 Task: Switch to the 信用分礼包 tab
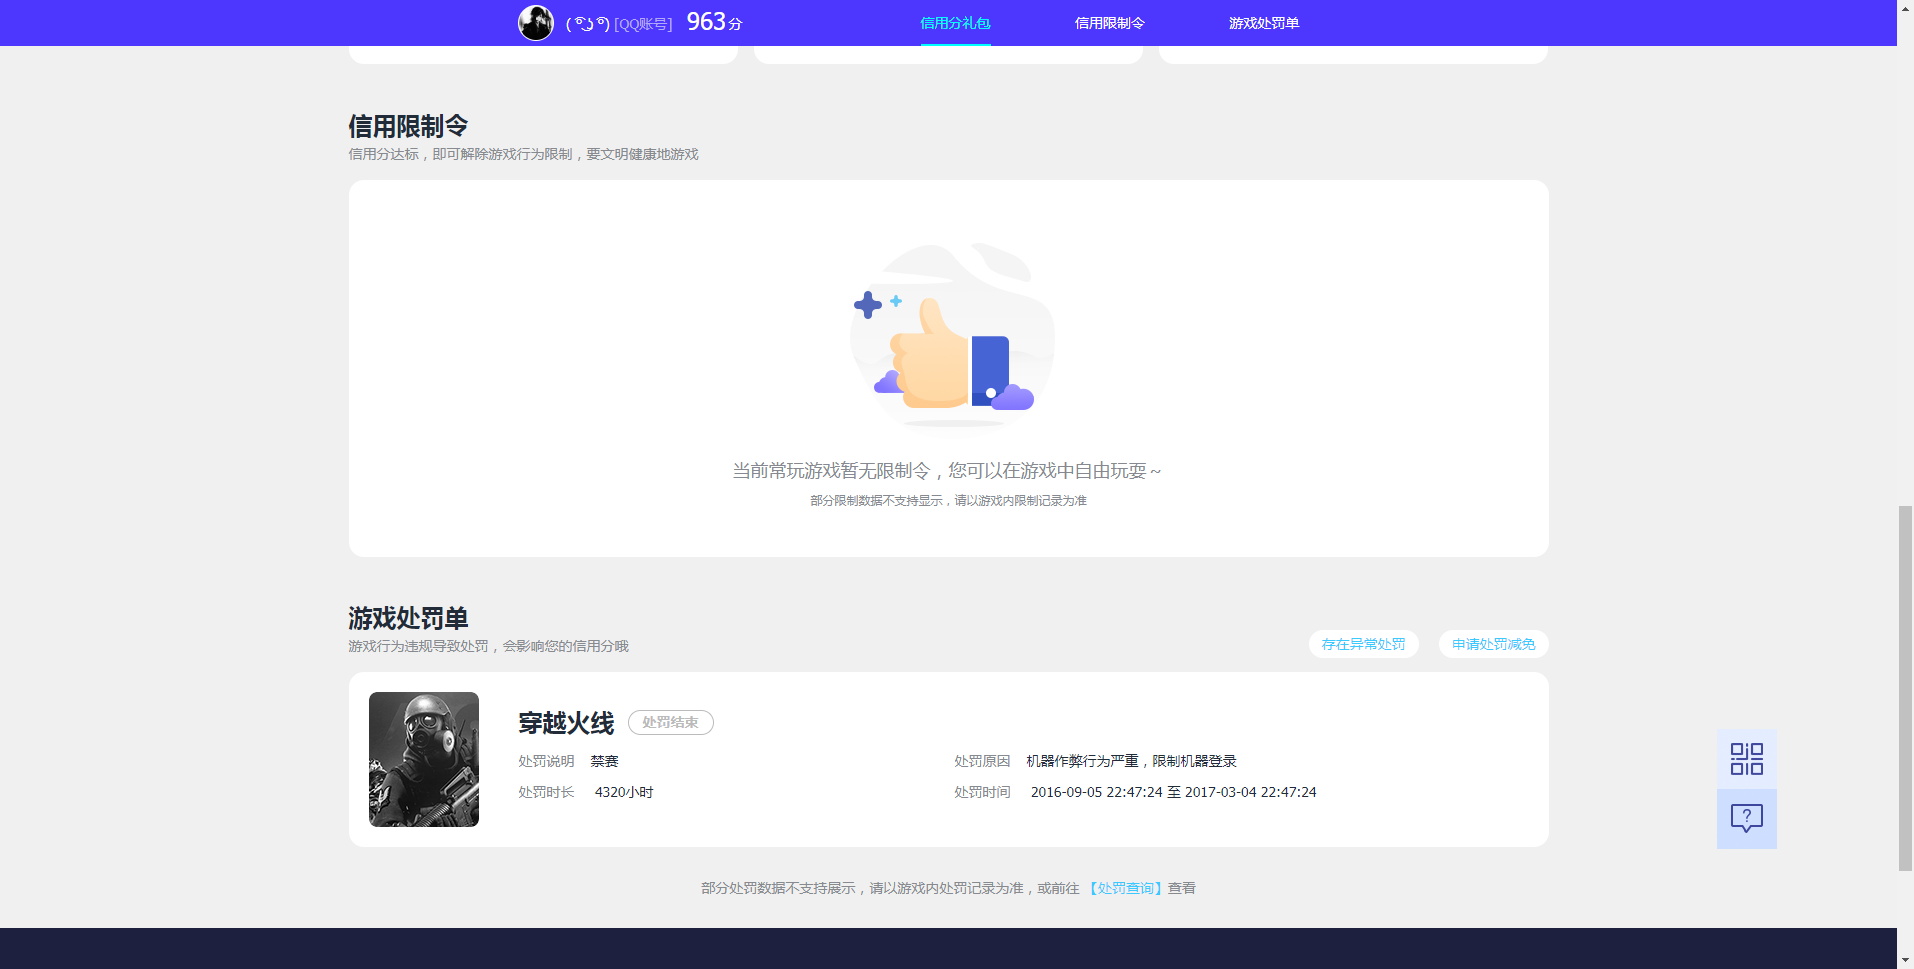955,23
